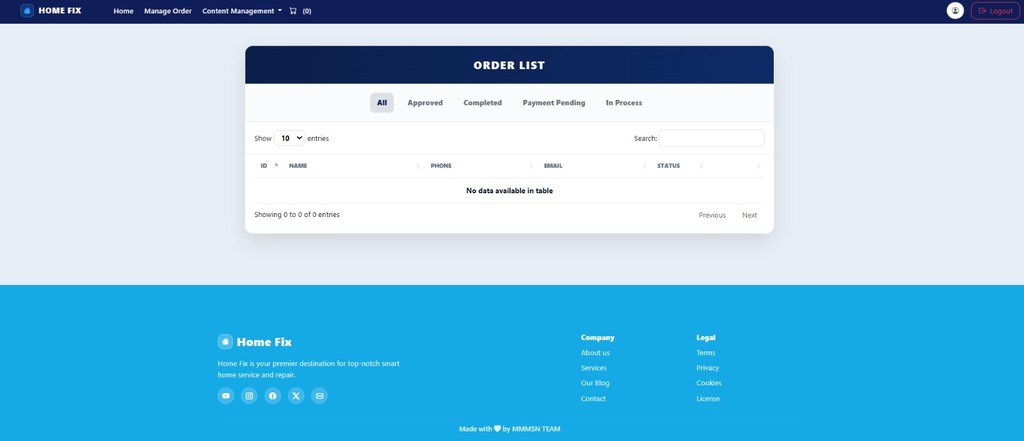Open the Cookies legal link
This screenshot has width=1024, height=441.
(709, 383)
